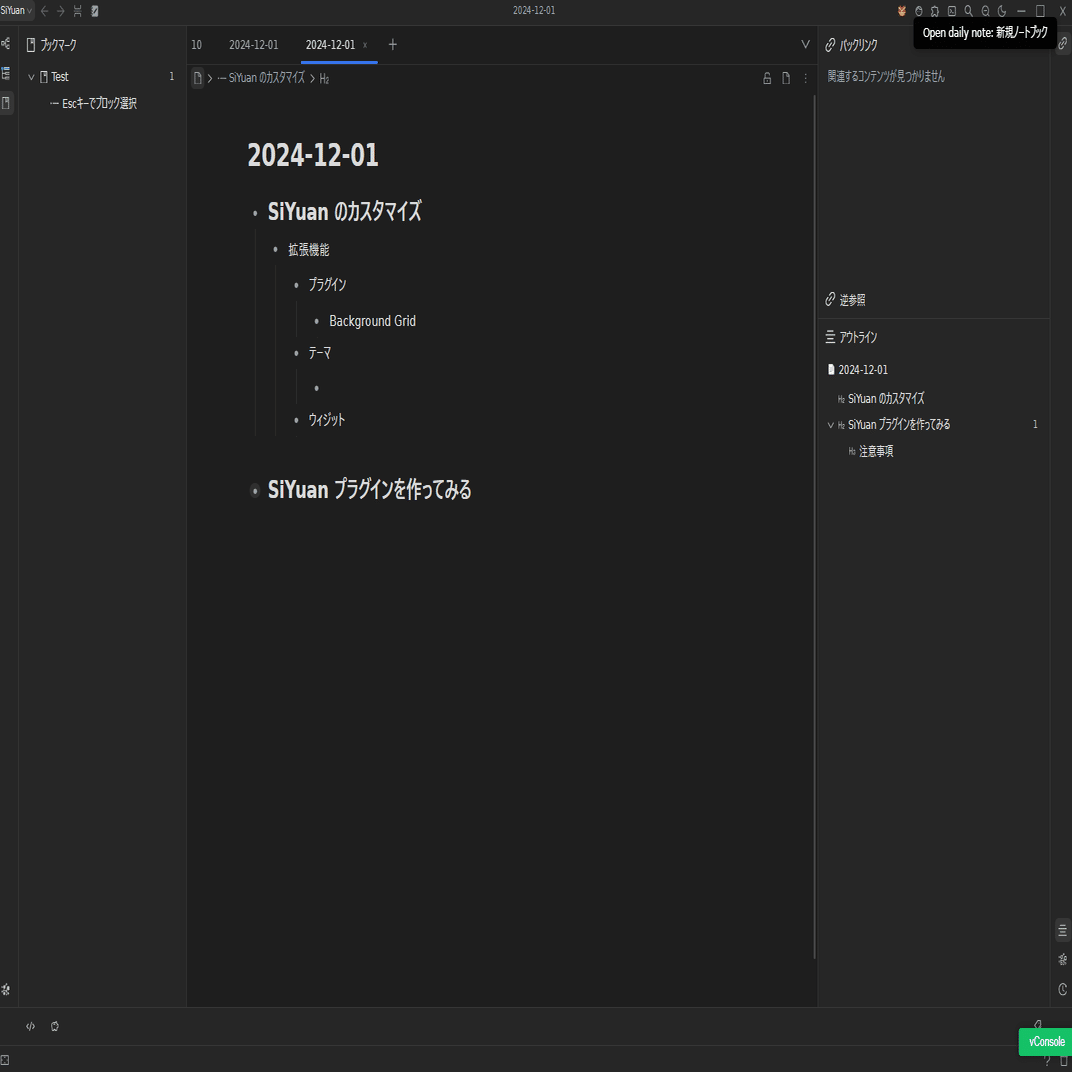1072x1072 pixels.
Task: Click the code brackets icon in bottom bar
Action: pos(30,1026)
